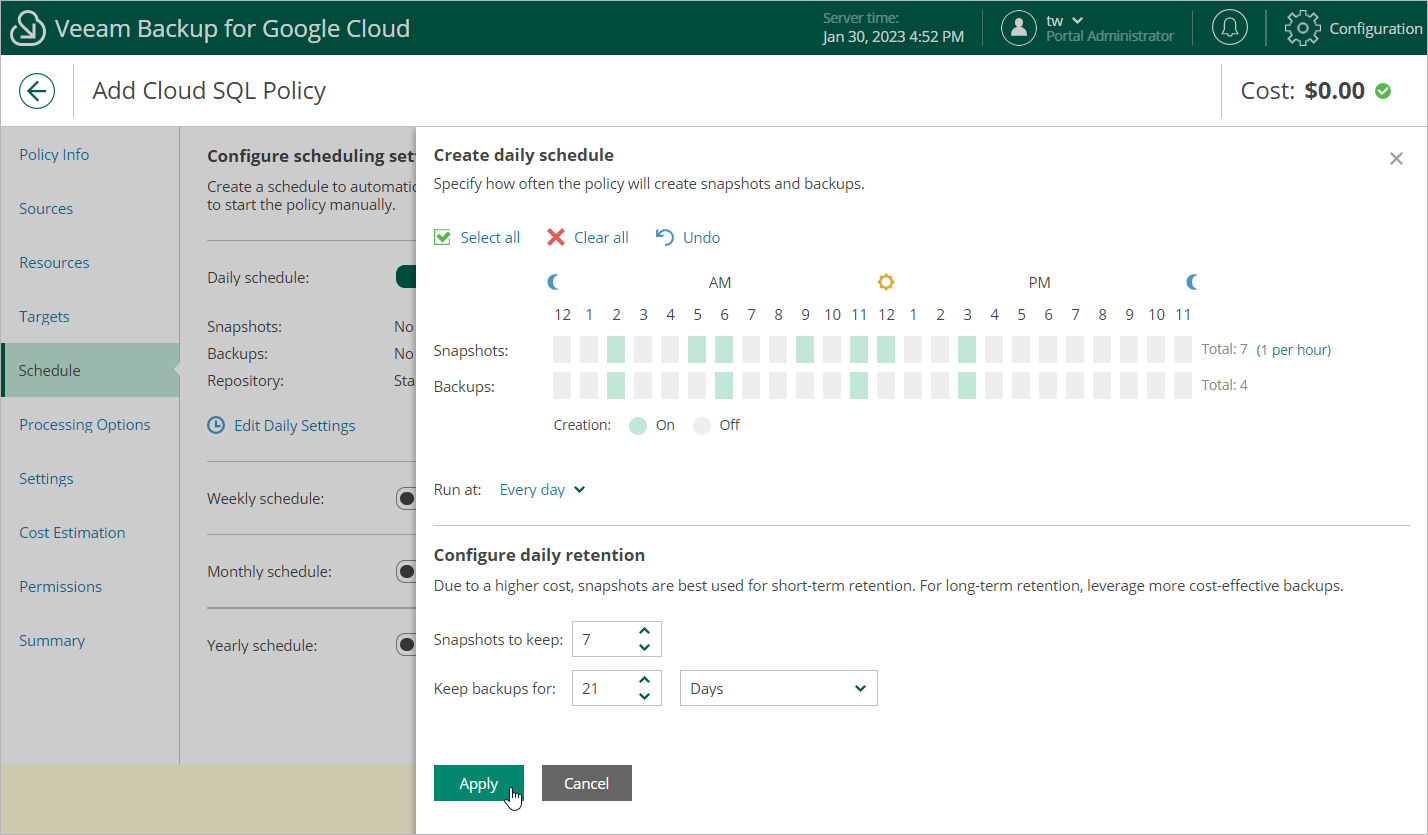The height and width of the screenshot is (835, 1428).
Task: Tick the Select all checkbox icon
Action: (443, 237)
